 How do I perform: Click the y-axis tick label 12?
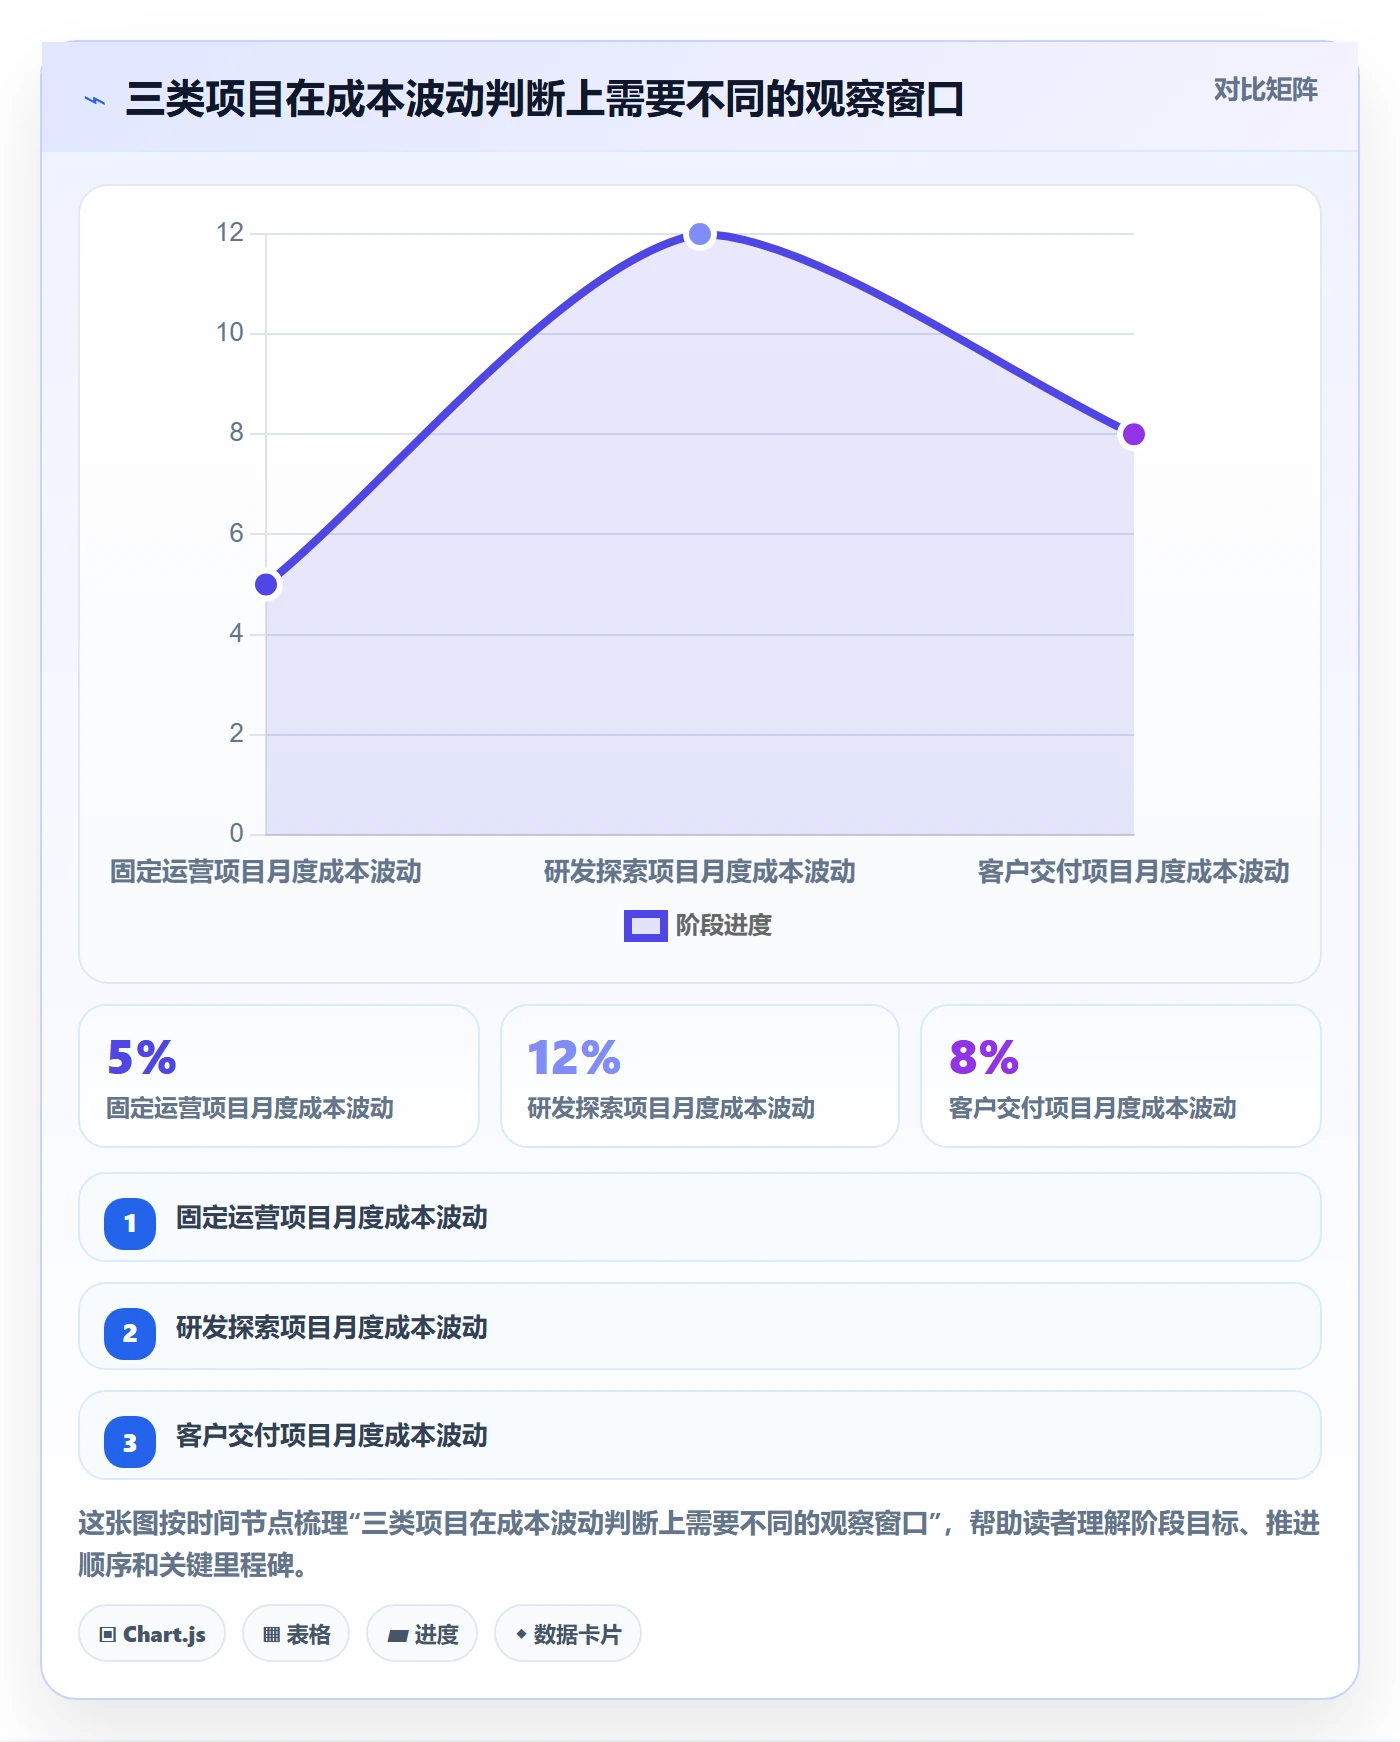[x=230, y=233]
